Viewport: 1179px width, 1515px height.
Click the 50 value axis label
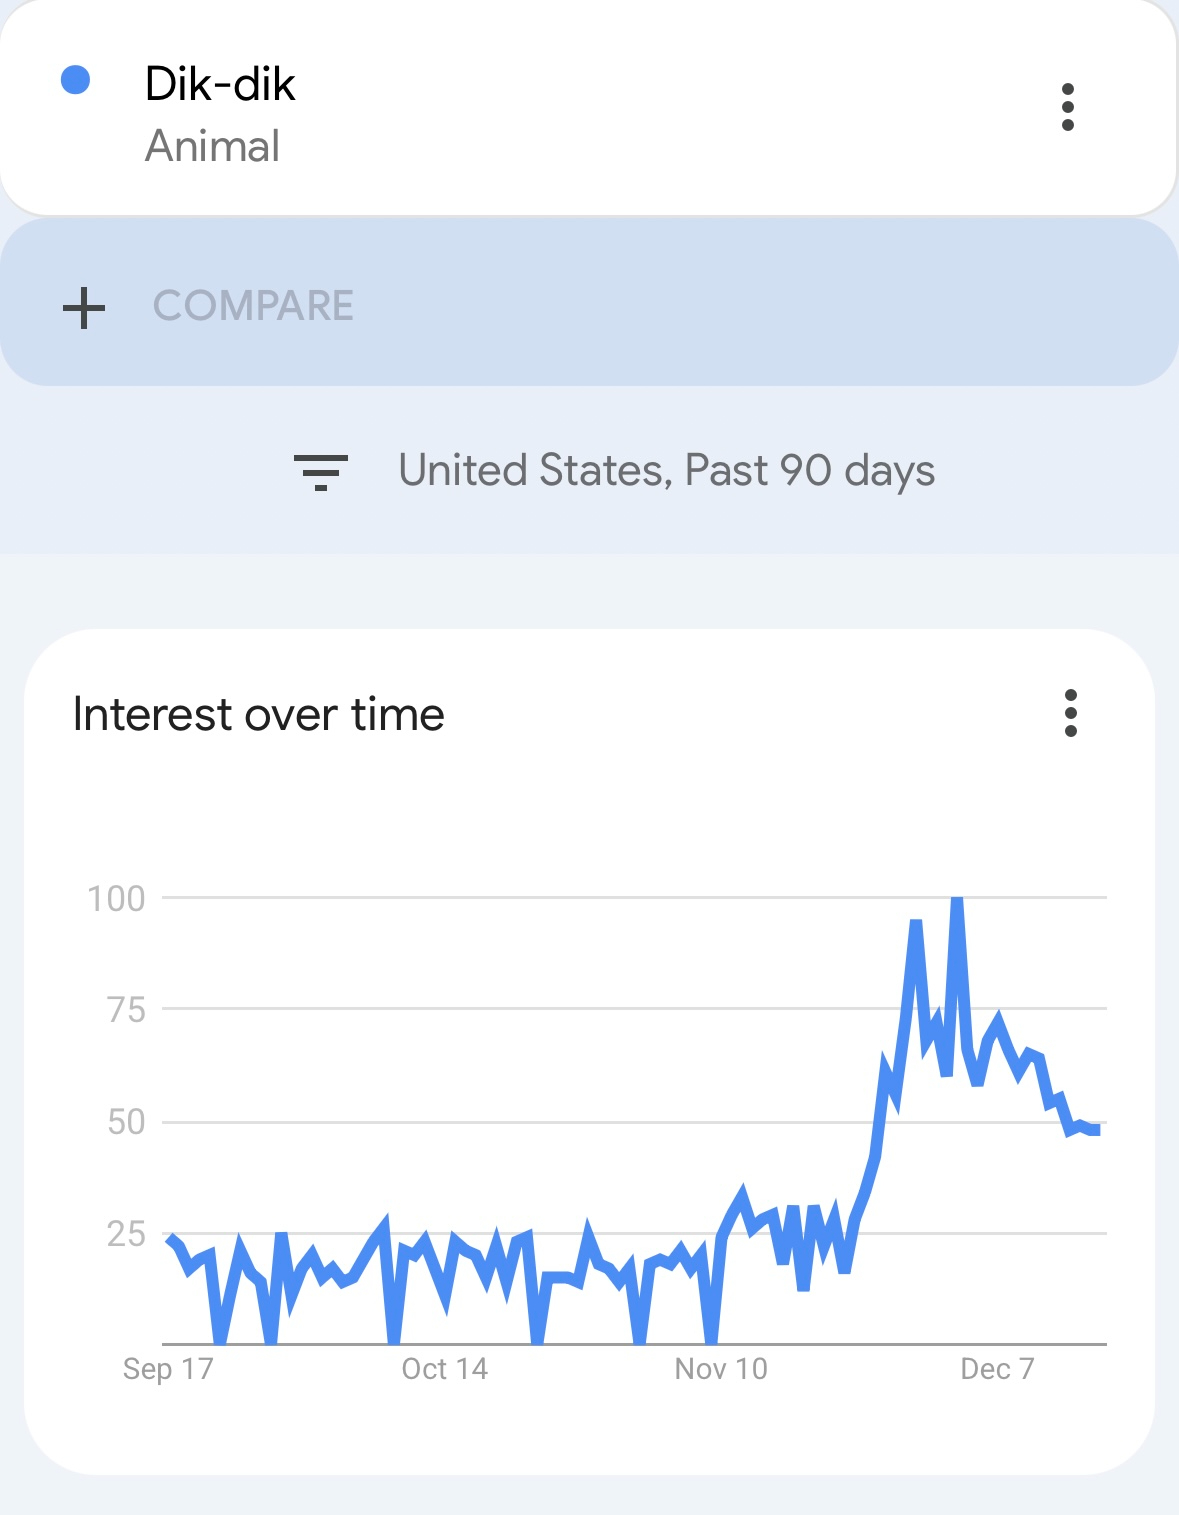pos(126,1122)
